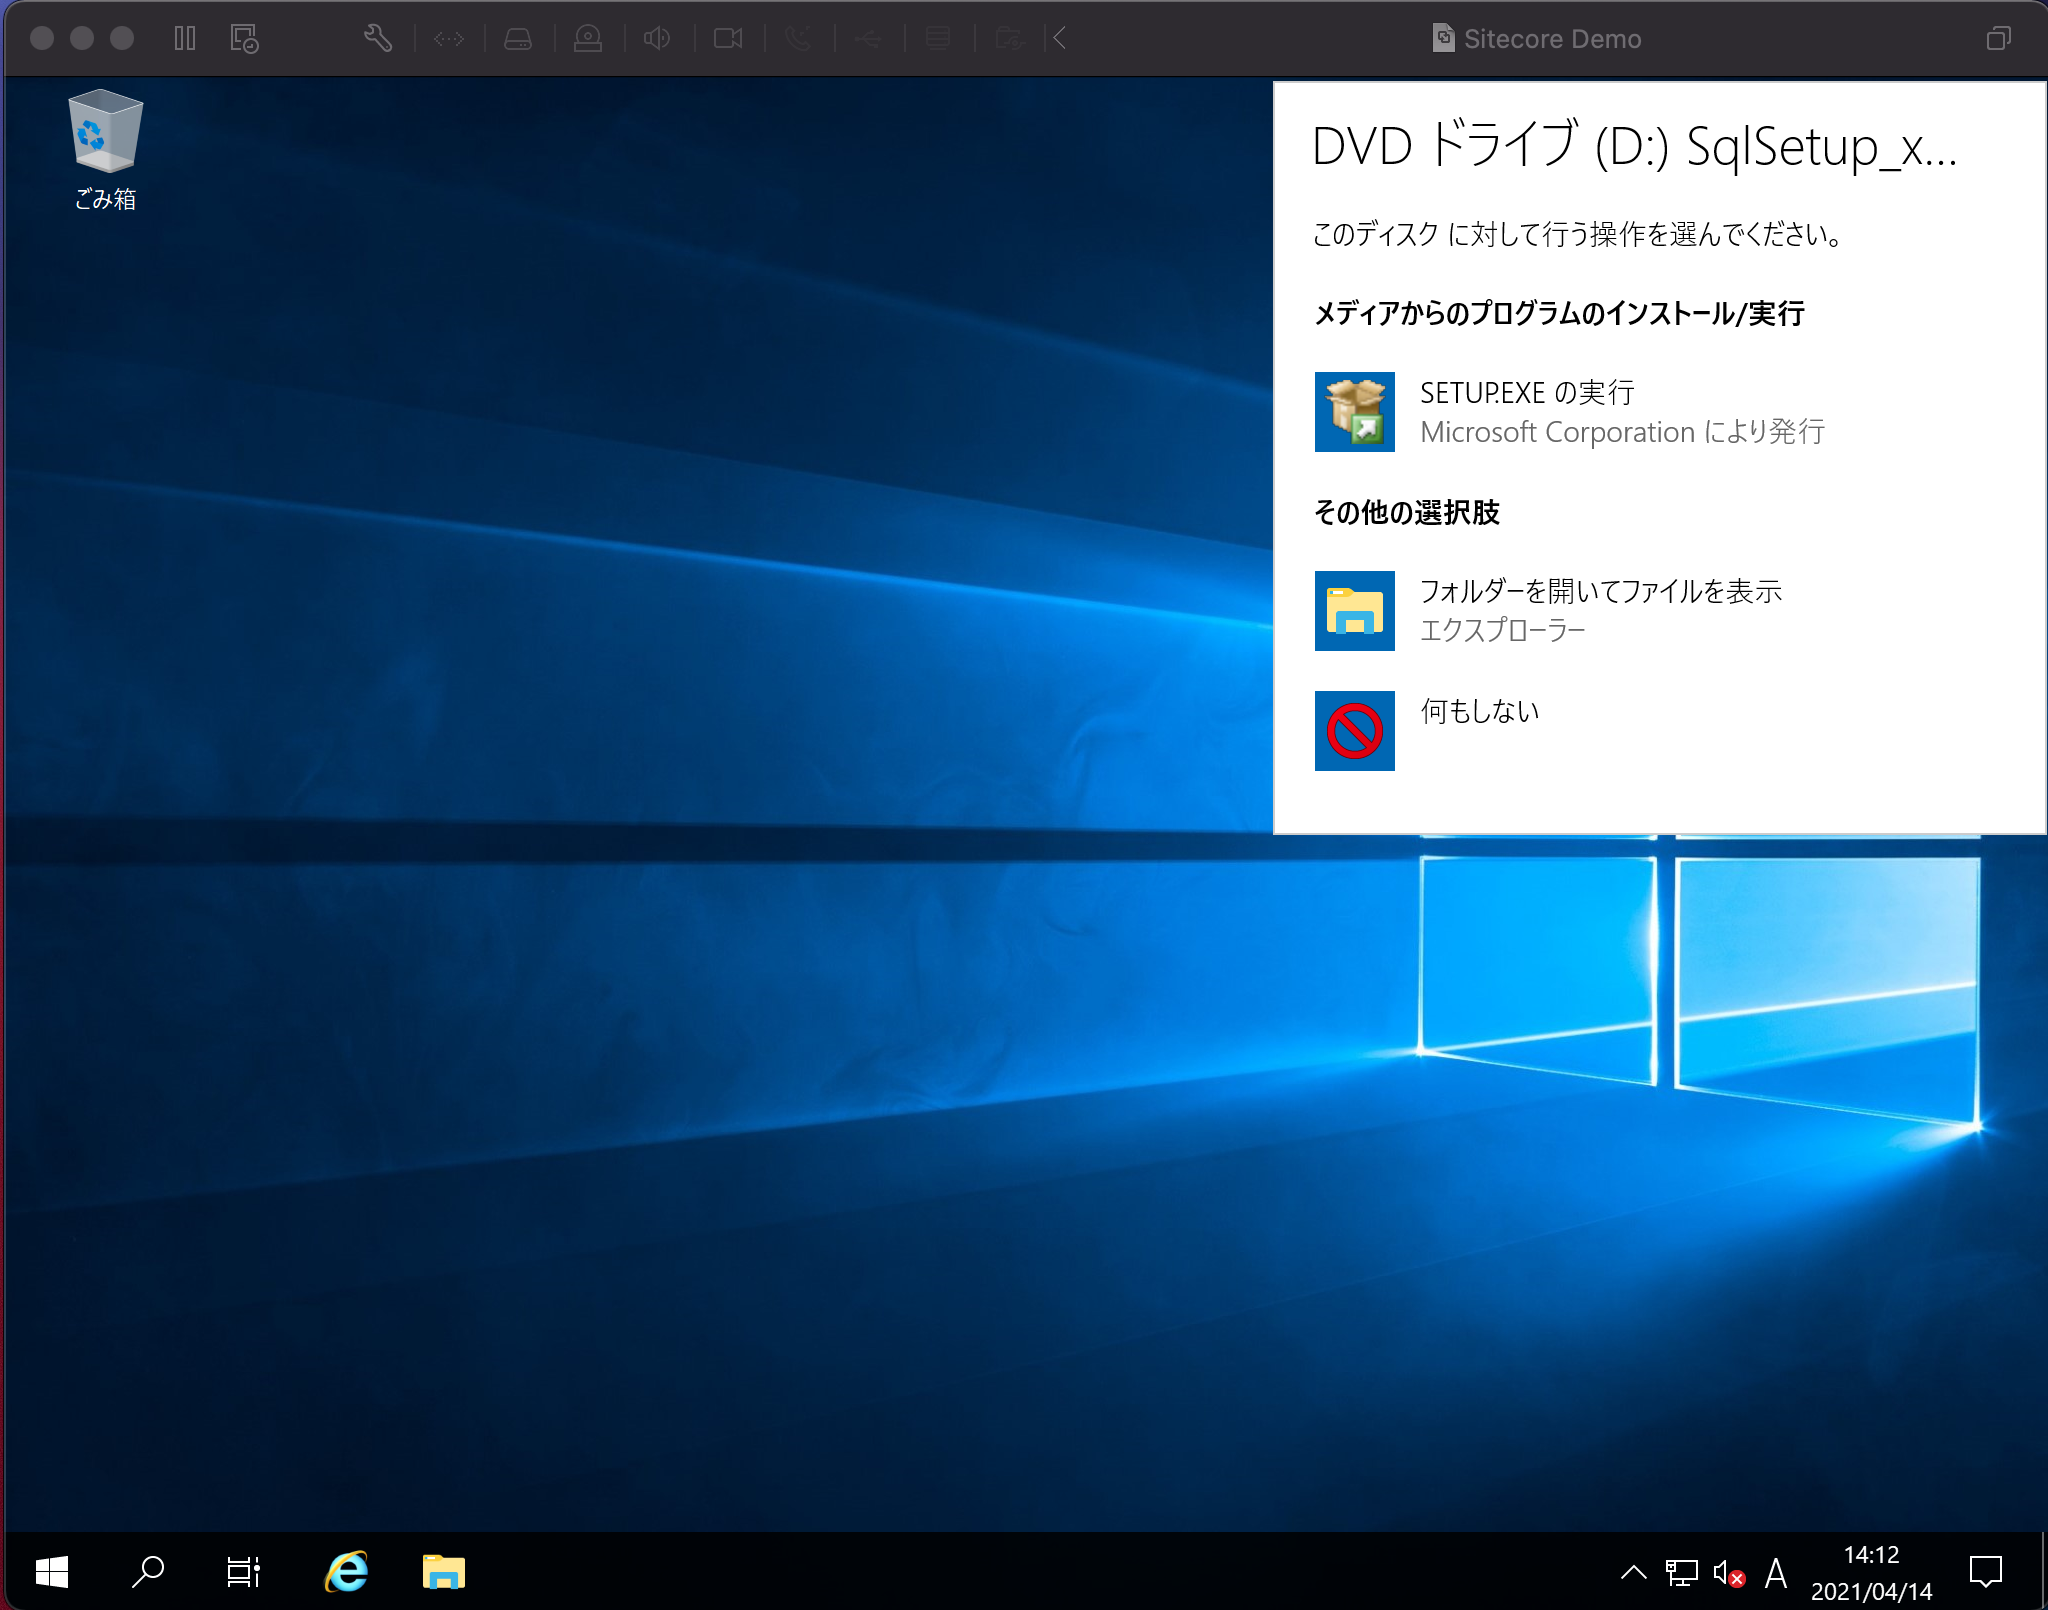Toggle the IME input mode A indicator

coord(1776,1573)
